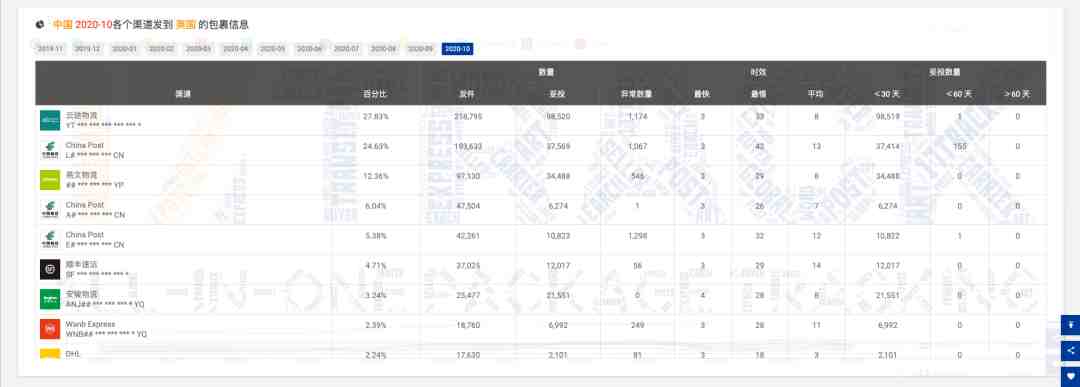Select the active 2020-10 tab
This screenshot has height=387, width=1080.
click(x=457, y=49)
